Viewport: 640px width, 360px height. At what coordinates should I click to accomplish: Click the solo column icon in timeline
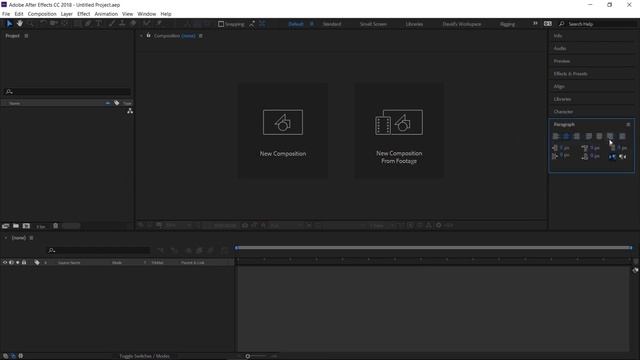18,262
